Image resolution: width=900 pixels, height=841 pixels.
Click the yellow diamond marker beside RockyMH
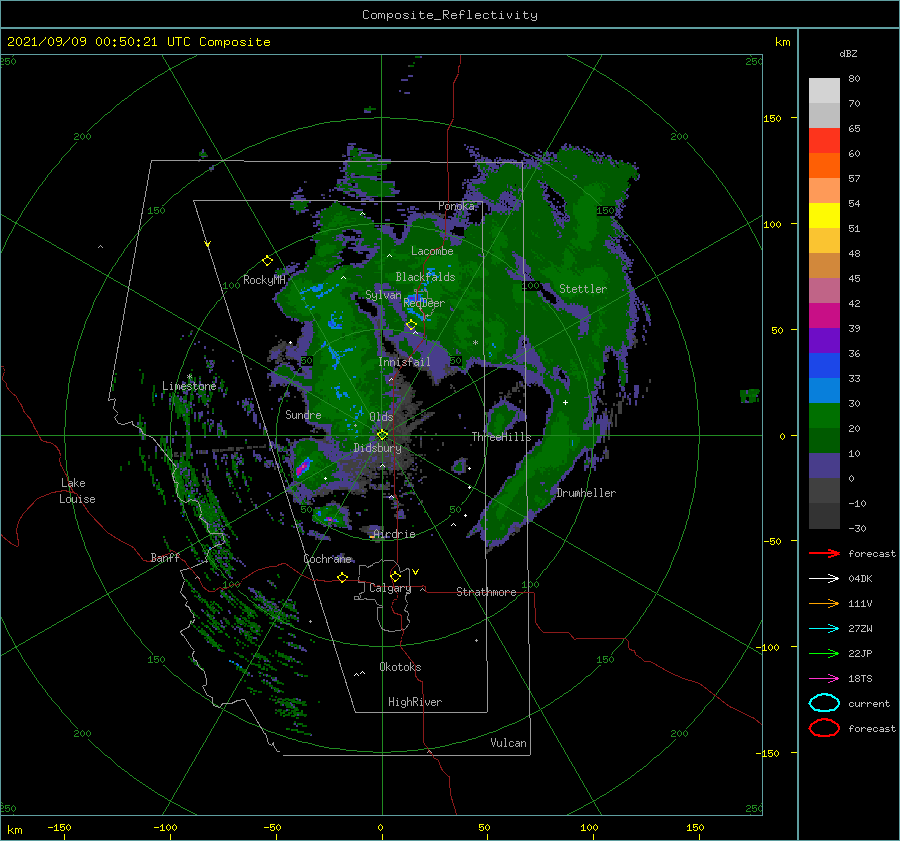(267, 261)
